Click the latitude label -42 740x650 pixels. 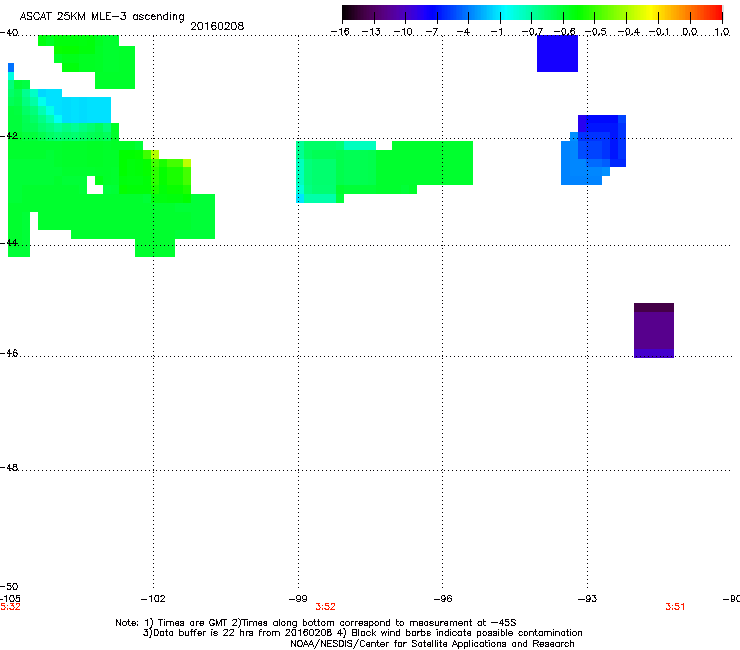[x=9, y=136]
